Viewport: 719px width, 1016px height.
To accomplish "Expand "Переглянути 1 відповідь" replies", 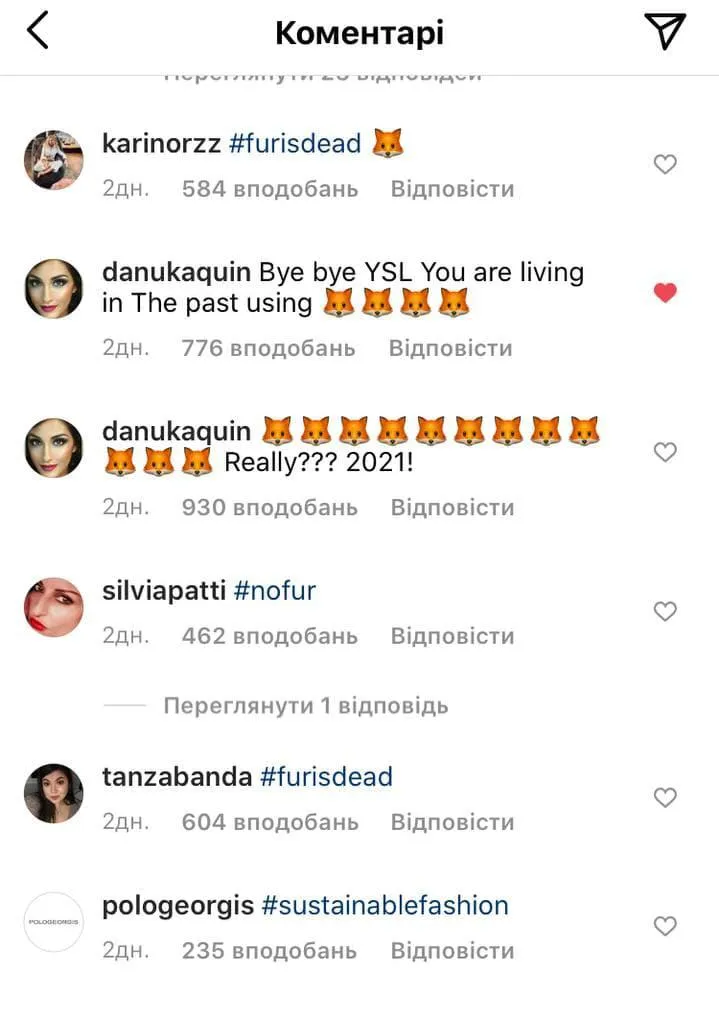I will (306, 705).
